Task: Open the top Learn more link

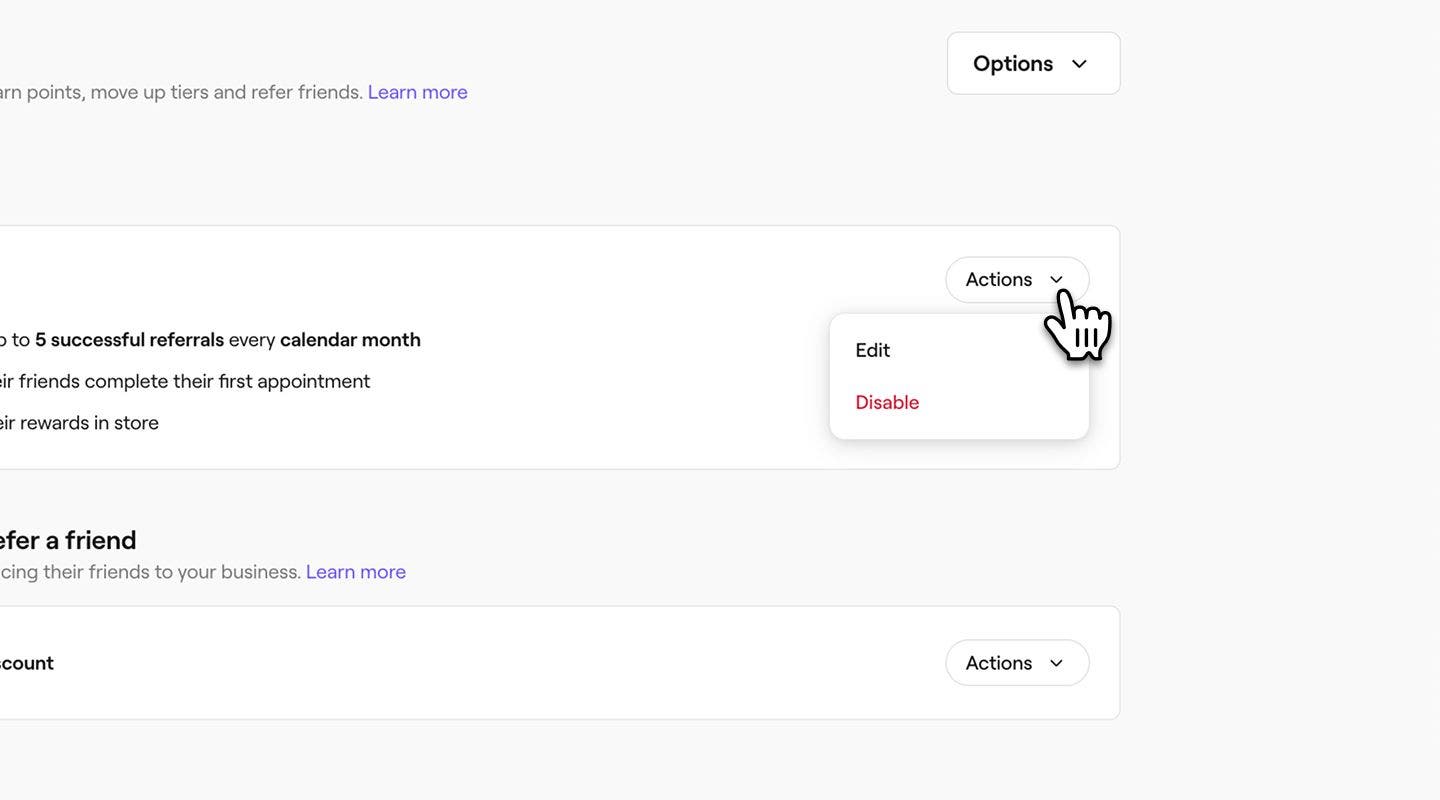Action: click(x=417, y=91)
